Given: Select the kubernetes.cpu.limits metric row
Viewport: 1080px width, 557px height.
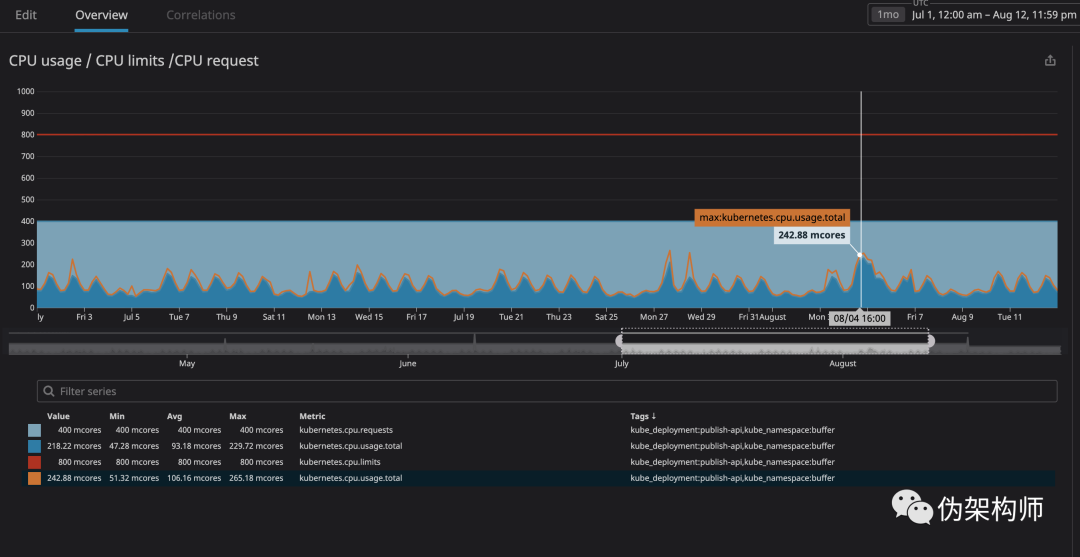Looking at the screenshot, I should coord(541,462).
